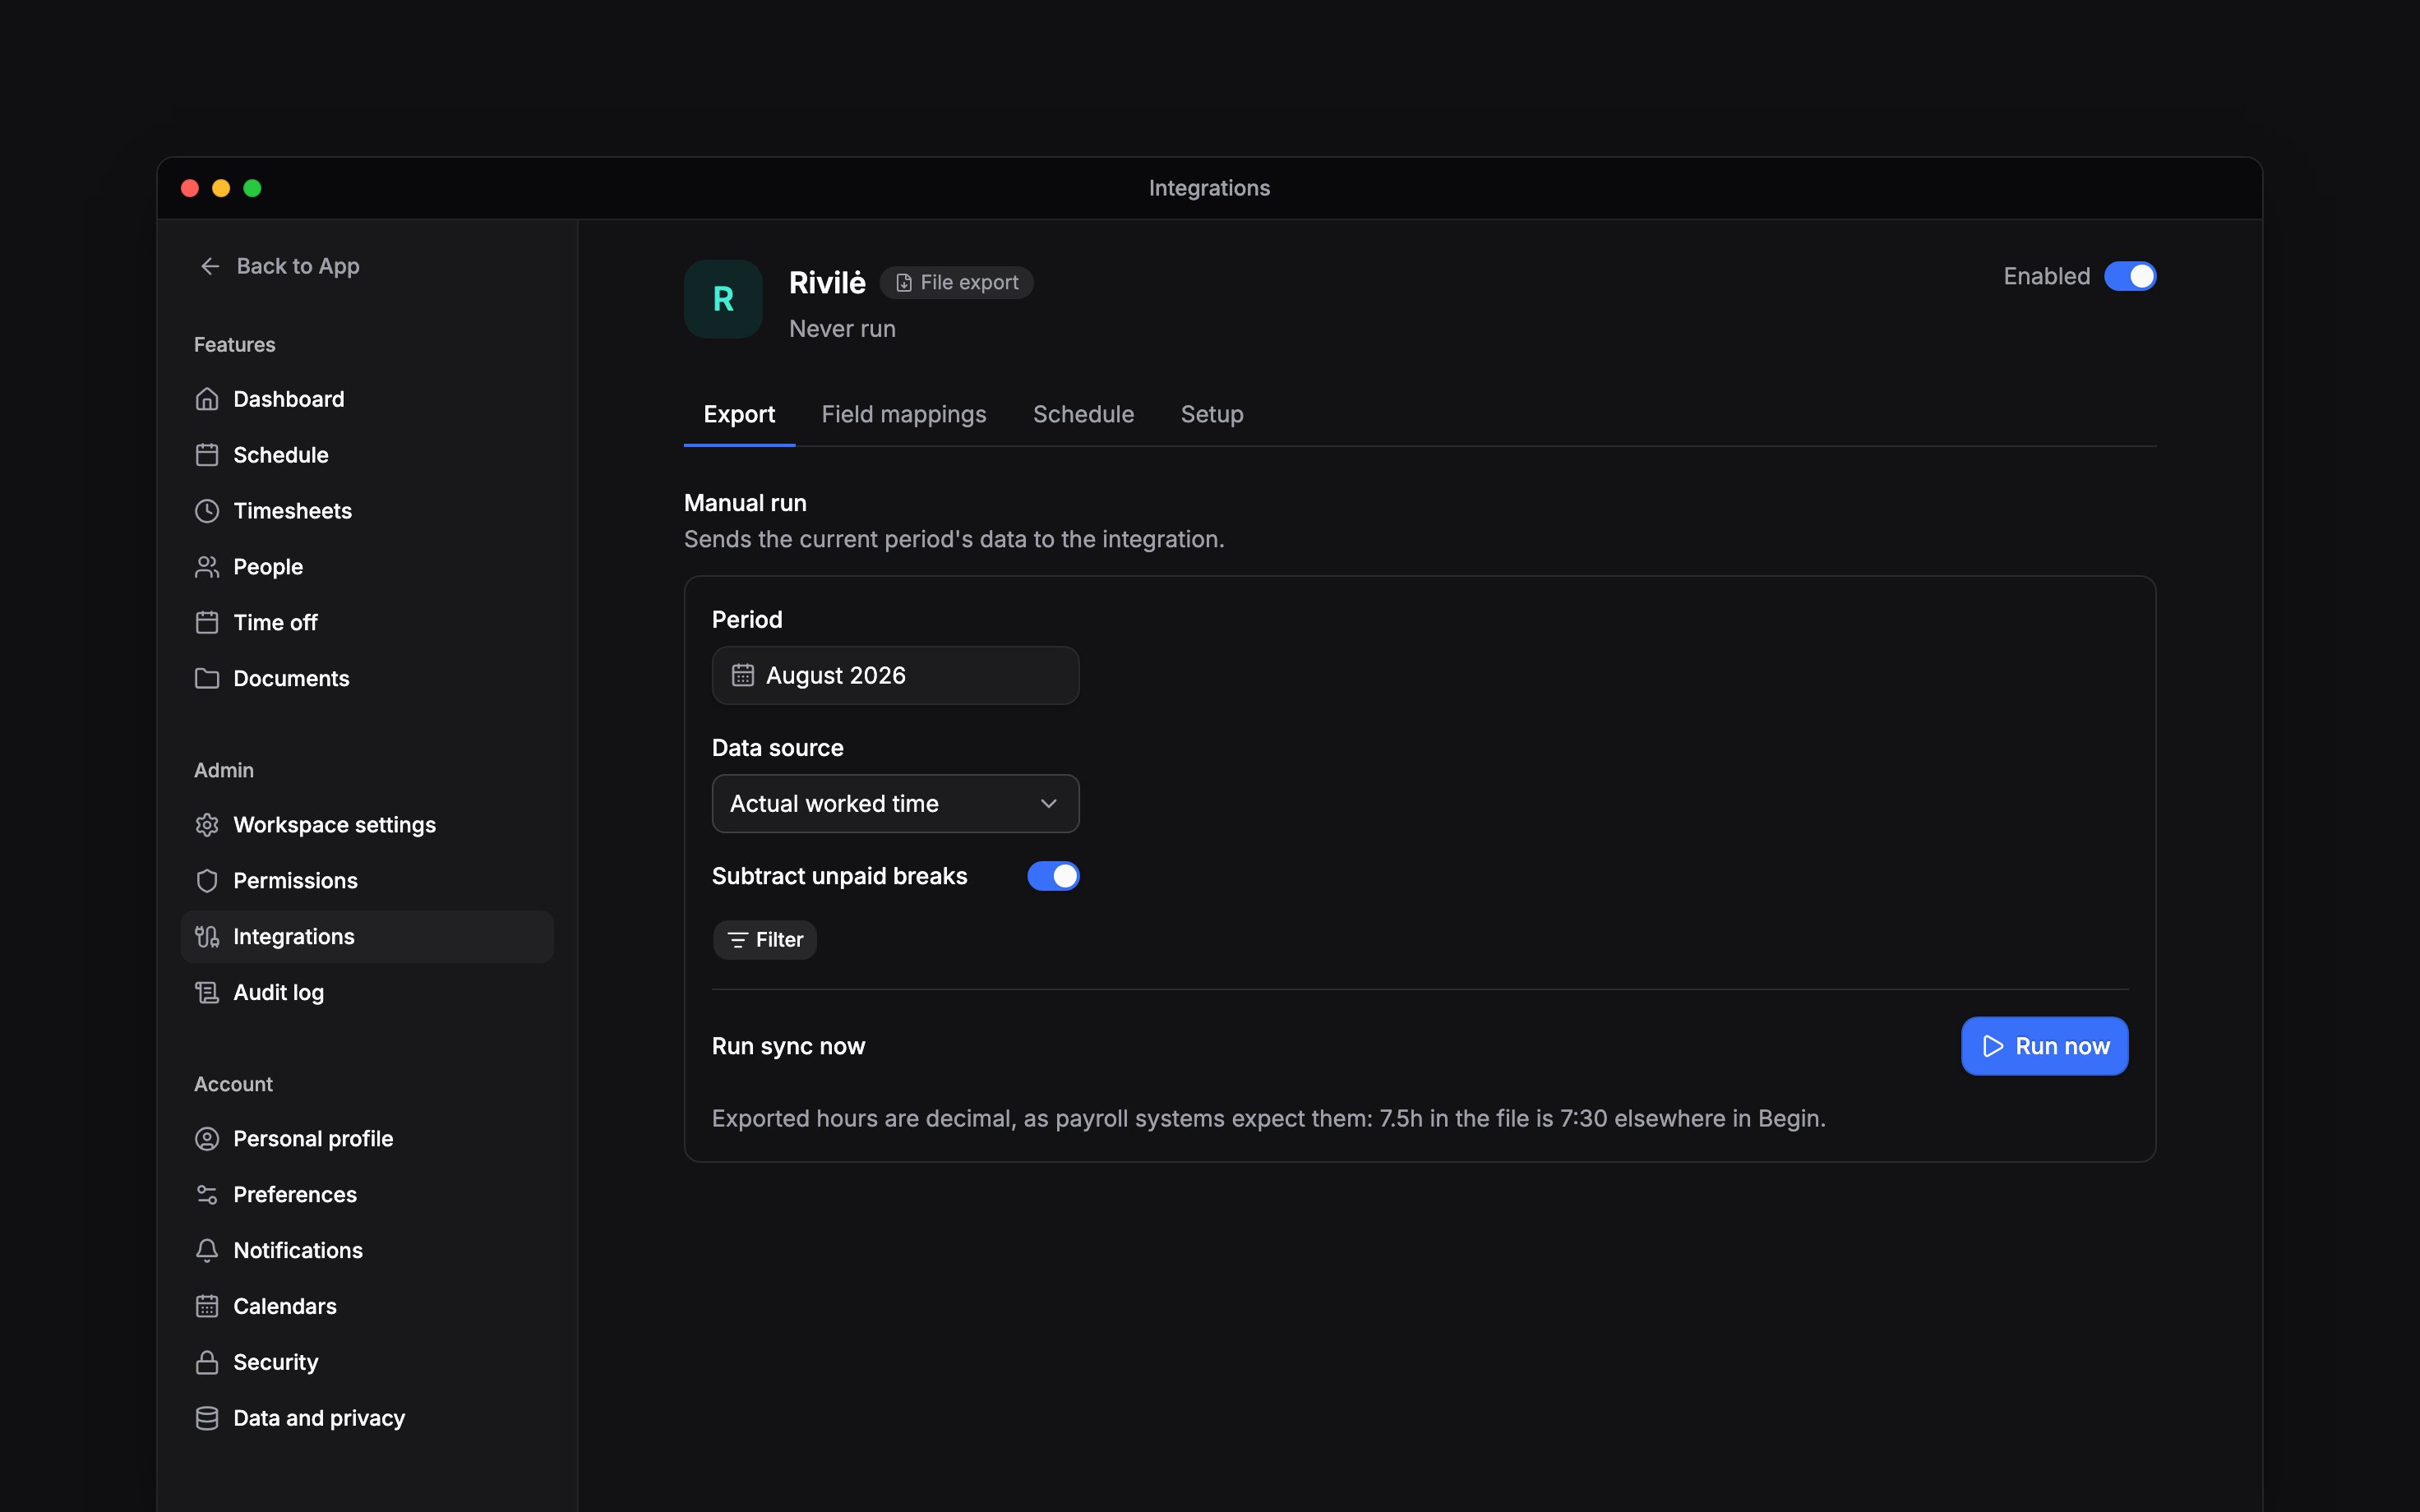Click the Audit log scroll icon
Screen dimensions: 2420x1512
click(207, 992)
